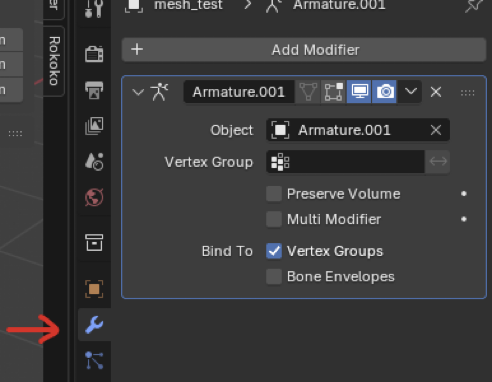Open the Output properties tab
492x382 pixels.
pyautogui.click(x=94, y=90)
